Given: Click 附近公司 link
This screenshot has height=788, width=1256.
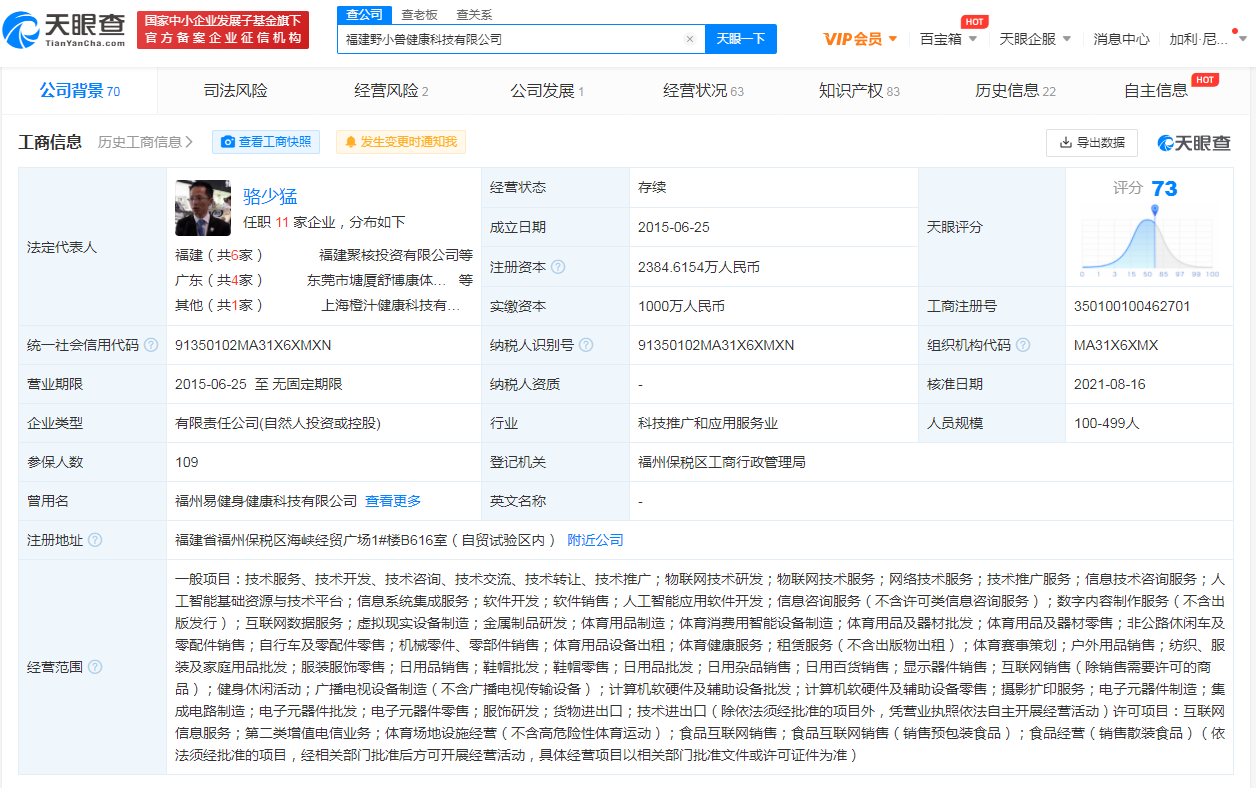Looking at the screenshot, I should [x=595, y=540].
